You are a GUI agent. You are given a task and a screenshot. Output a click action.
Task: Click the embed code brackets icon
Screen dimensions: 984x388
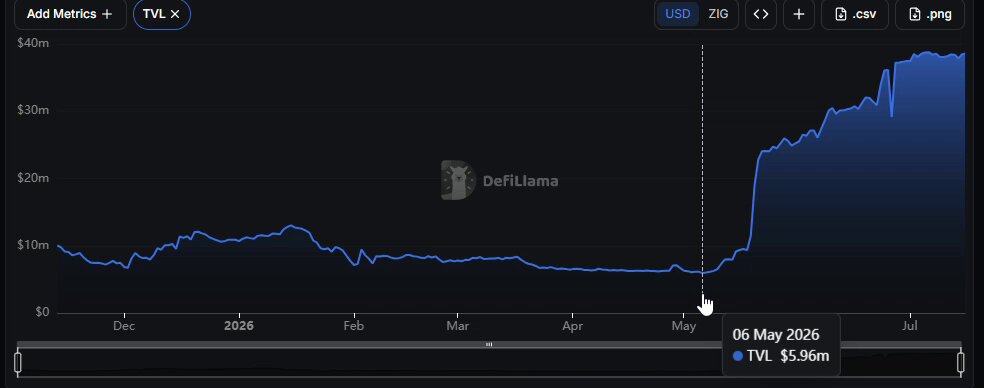tap(761, 14)
